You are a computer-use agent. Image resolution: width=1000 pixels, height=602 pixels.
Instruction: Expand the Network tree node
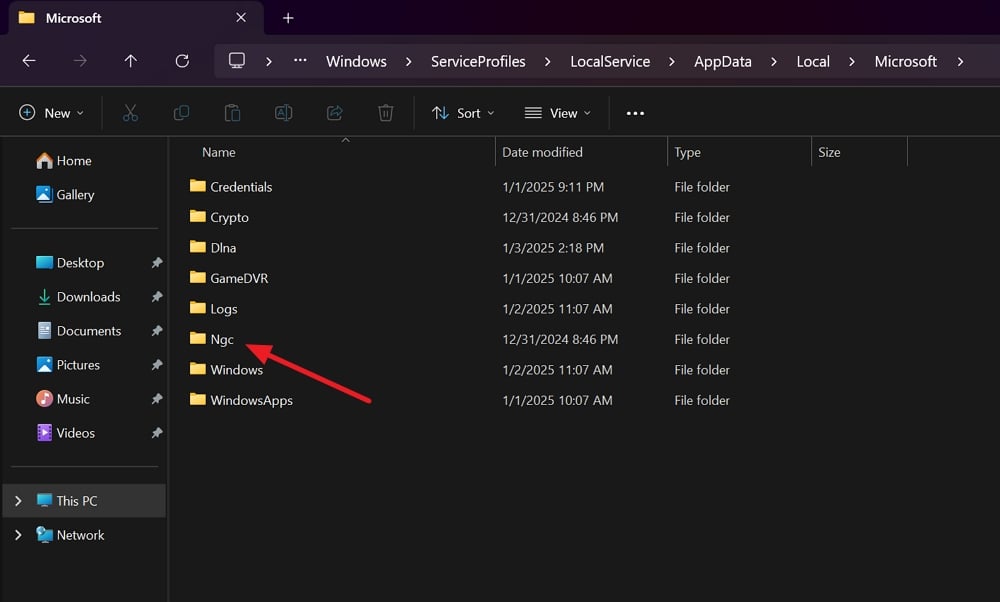(x=18, y=535)
